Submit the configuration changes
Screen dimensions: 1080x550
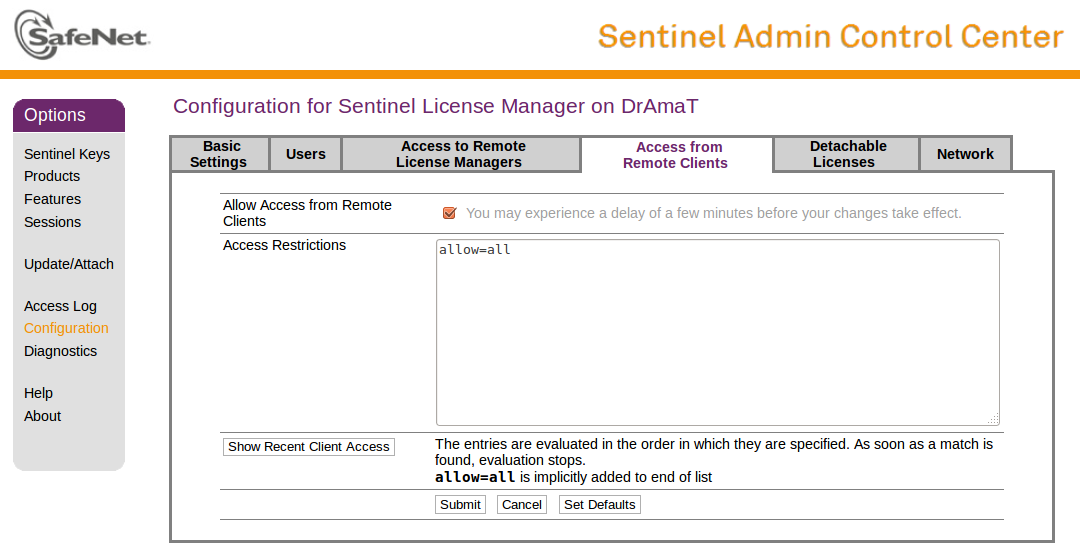[460, 505]
